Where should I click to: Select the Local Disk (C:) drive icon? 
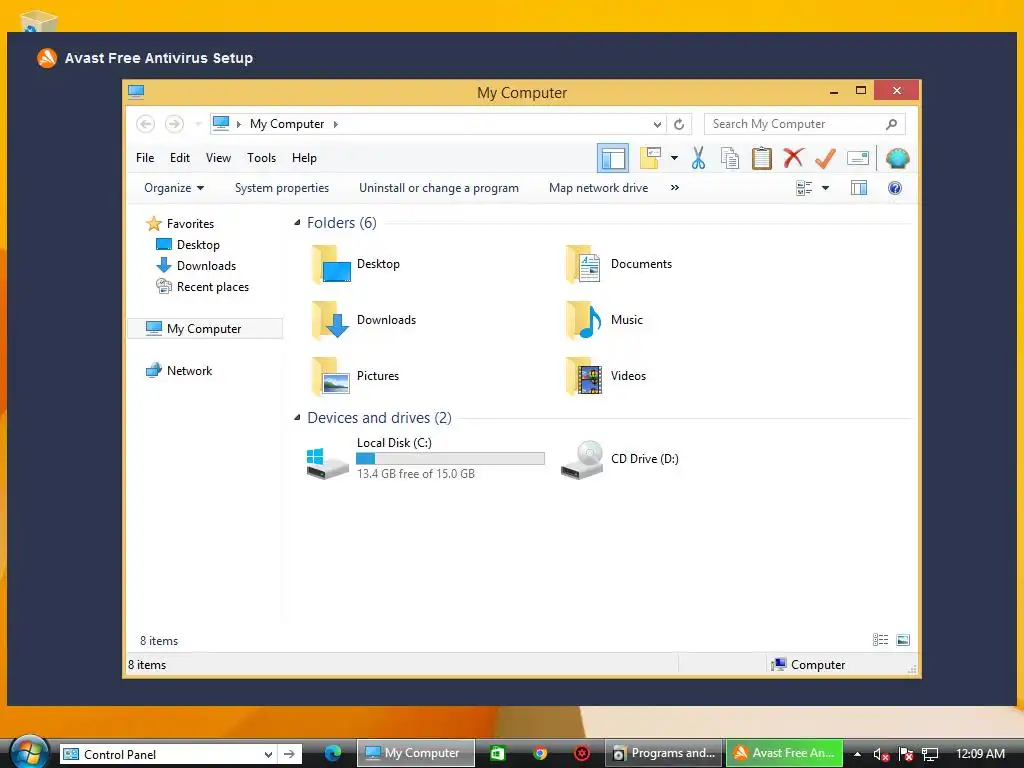tap(327, 461)
